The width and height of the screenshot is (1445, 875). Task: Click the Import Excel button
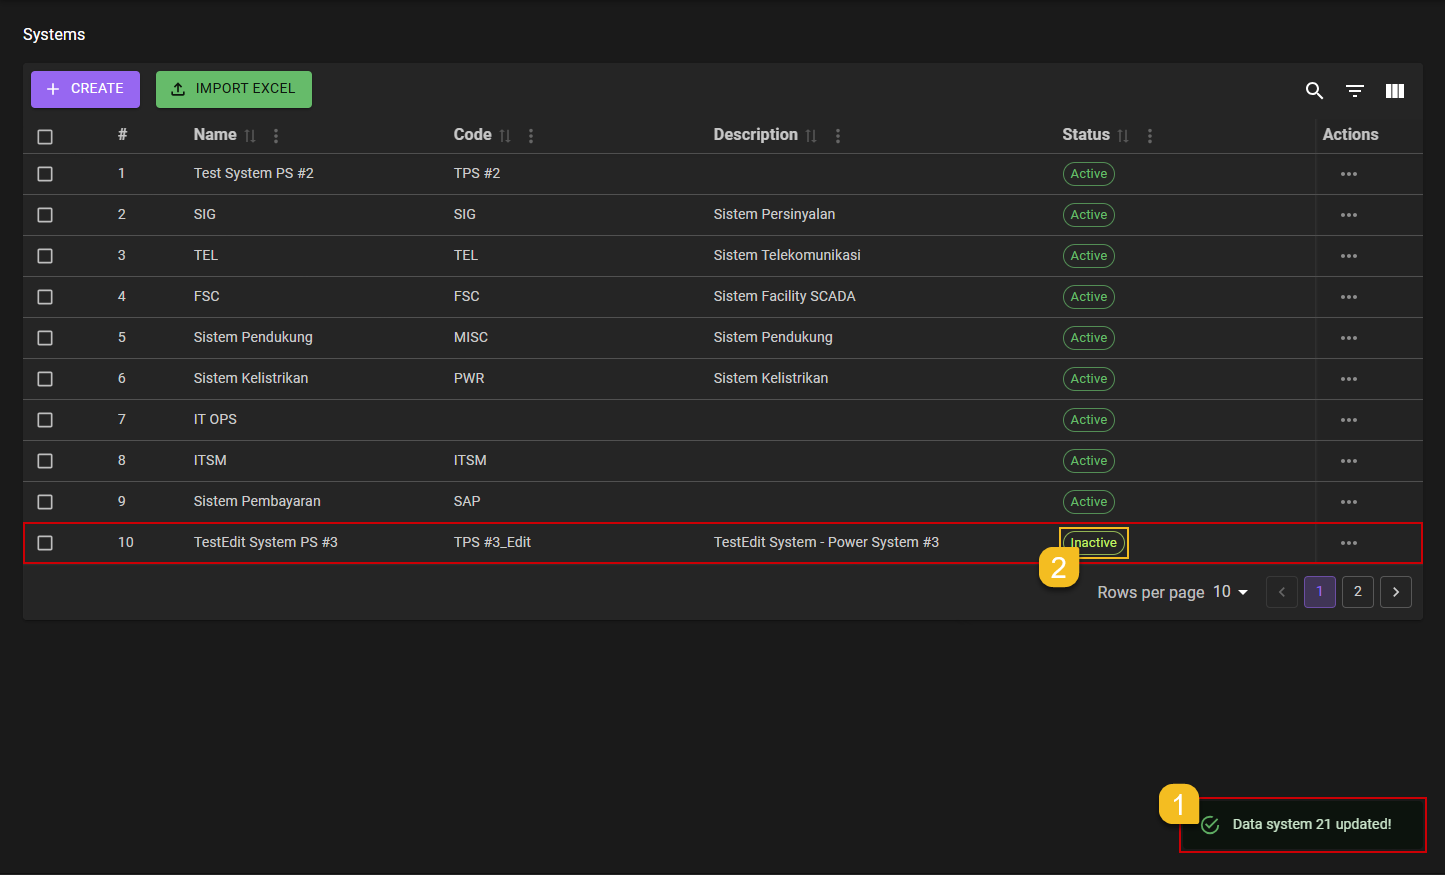(x=233, y=89)
